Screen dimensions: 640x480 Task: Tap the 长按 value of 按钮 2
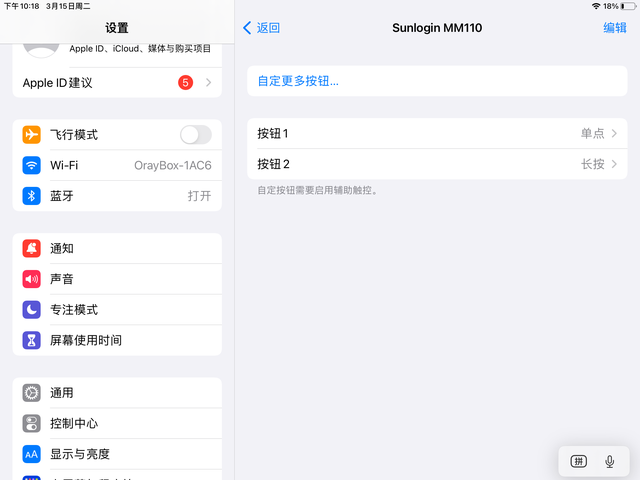(592, 164)
